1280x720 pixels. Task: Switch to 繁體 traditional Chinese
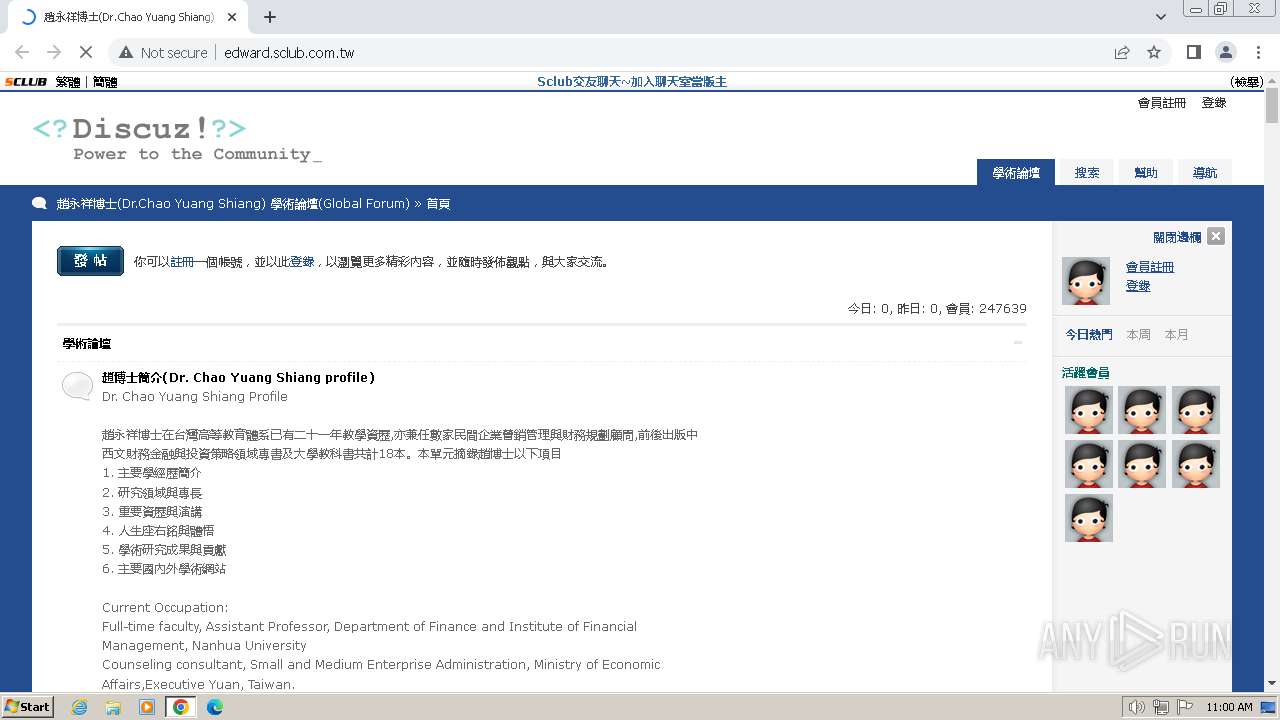click(x=68, y=82)
